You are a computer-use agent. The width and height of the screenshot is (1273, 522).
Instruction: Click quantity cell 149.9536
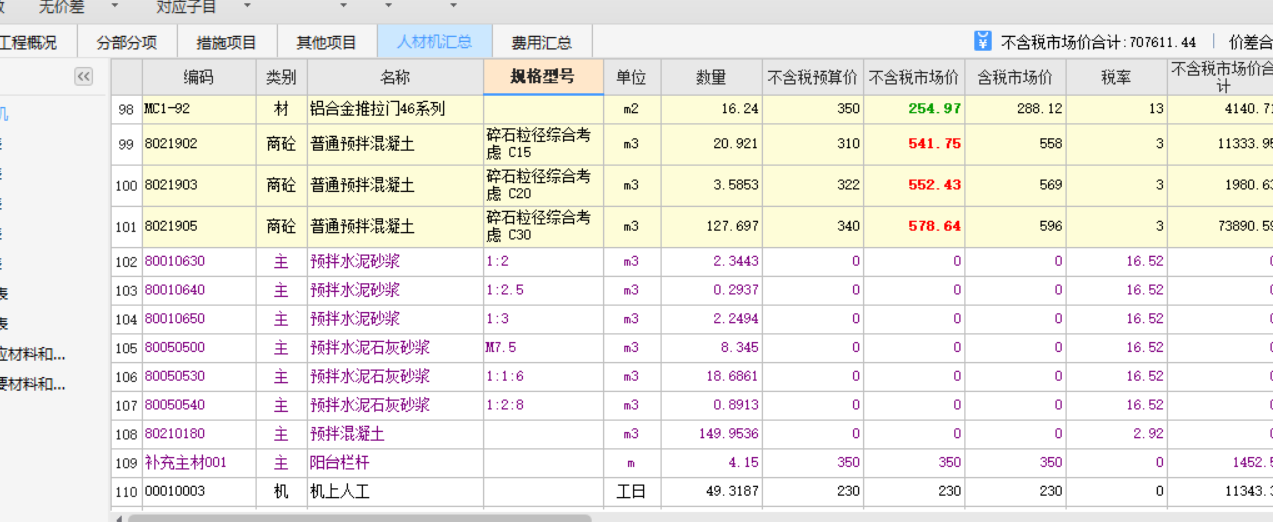(711, 434)
